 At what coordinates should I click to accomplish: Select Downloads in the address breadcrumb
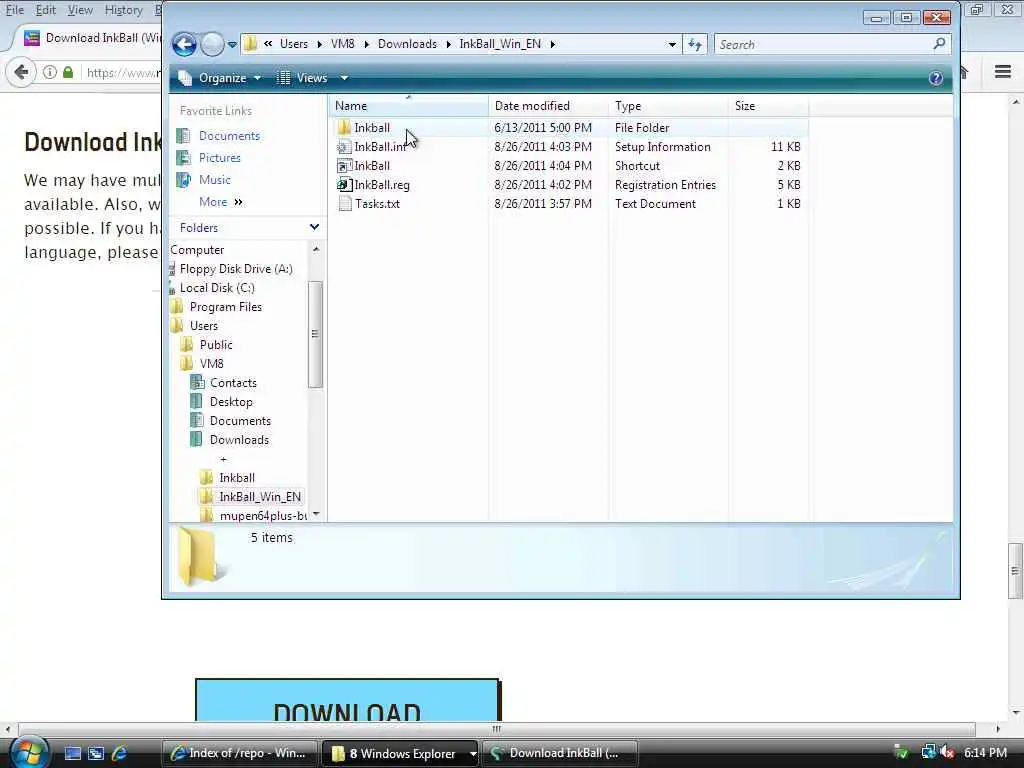(408, 44)
